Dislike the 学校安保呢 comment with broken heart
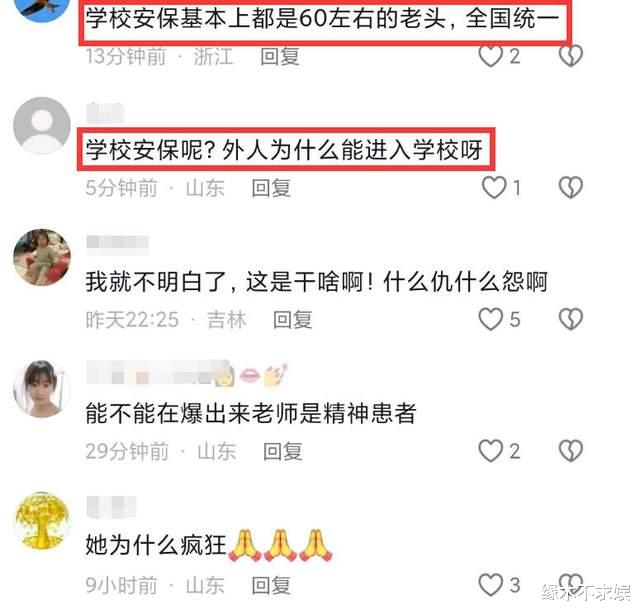640x614 pixels. click(571, 187)
